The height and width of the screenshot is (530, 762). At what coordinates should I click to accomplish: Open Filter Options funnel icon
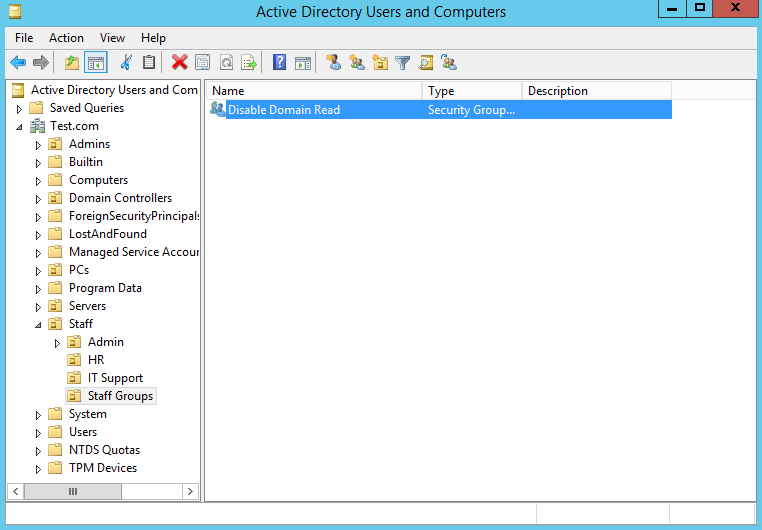pyautogui.click(x=402, y=62)
